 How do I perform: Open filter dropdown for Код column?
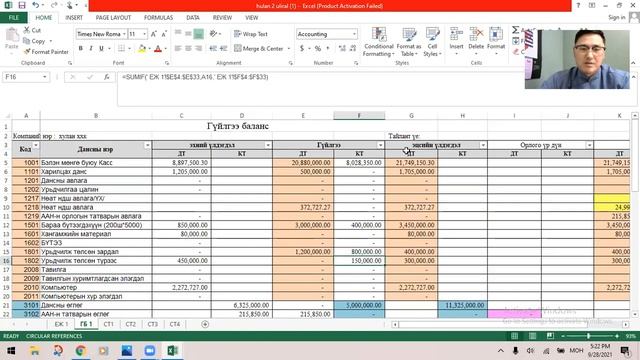36,145
